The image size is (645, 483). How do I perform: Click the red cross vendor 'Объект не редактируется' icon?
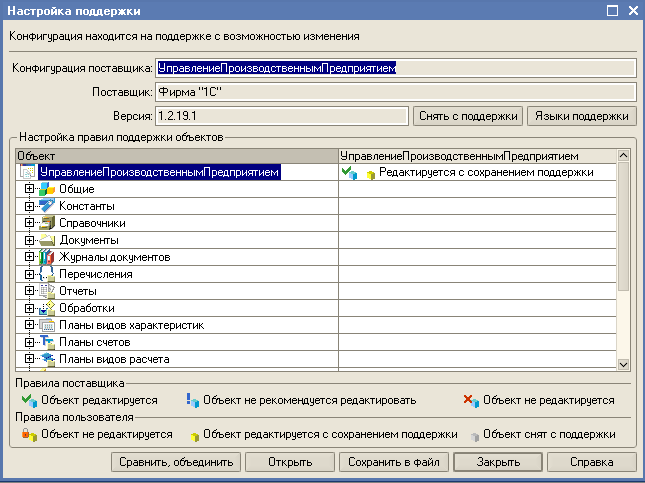tap(471, 400)
